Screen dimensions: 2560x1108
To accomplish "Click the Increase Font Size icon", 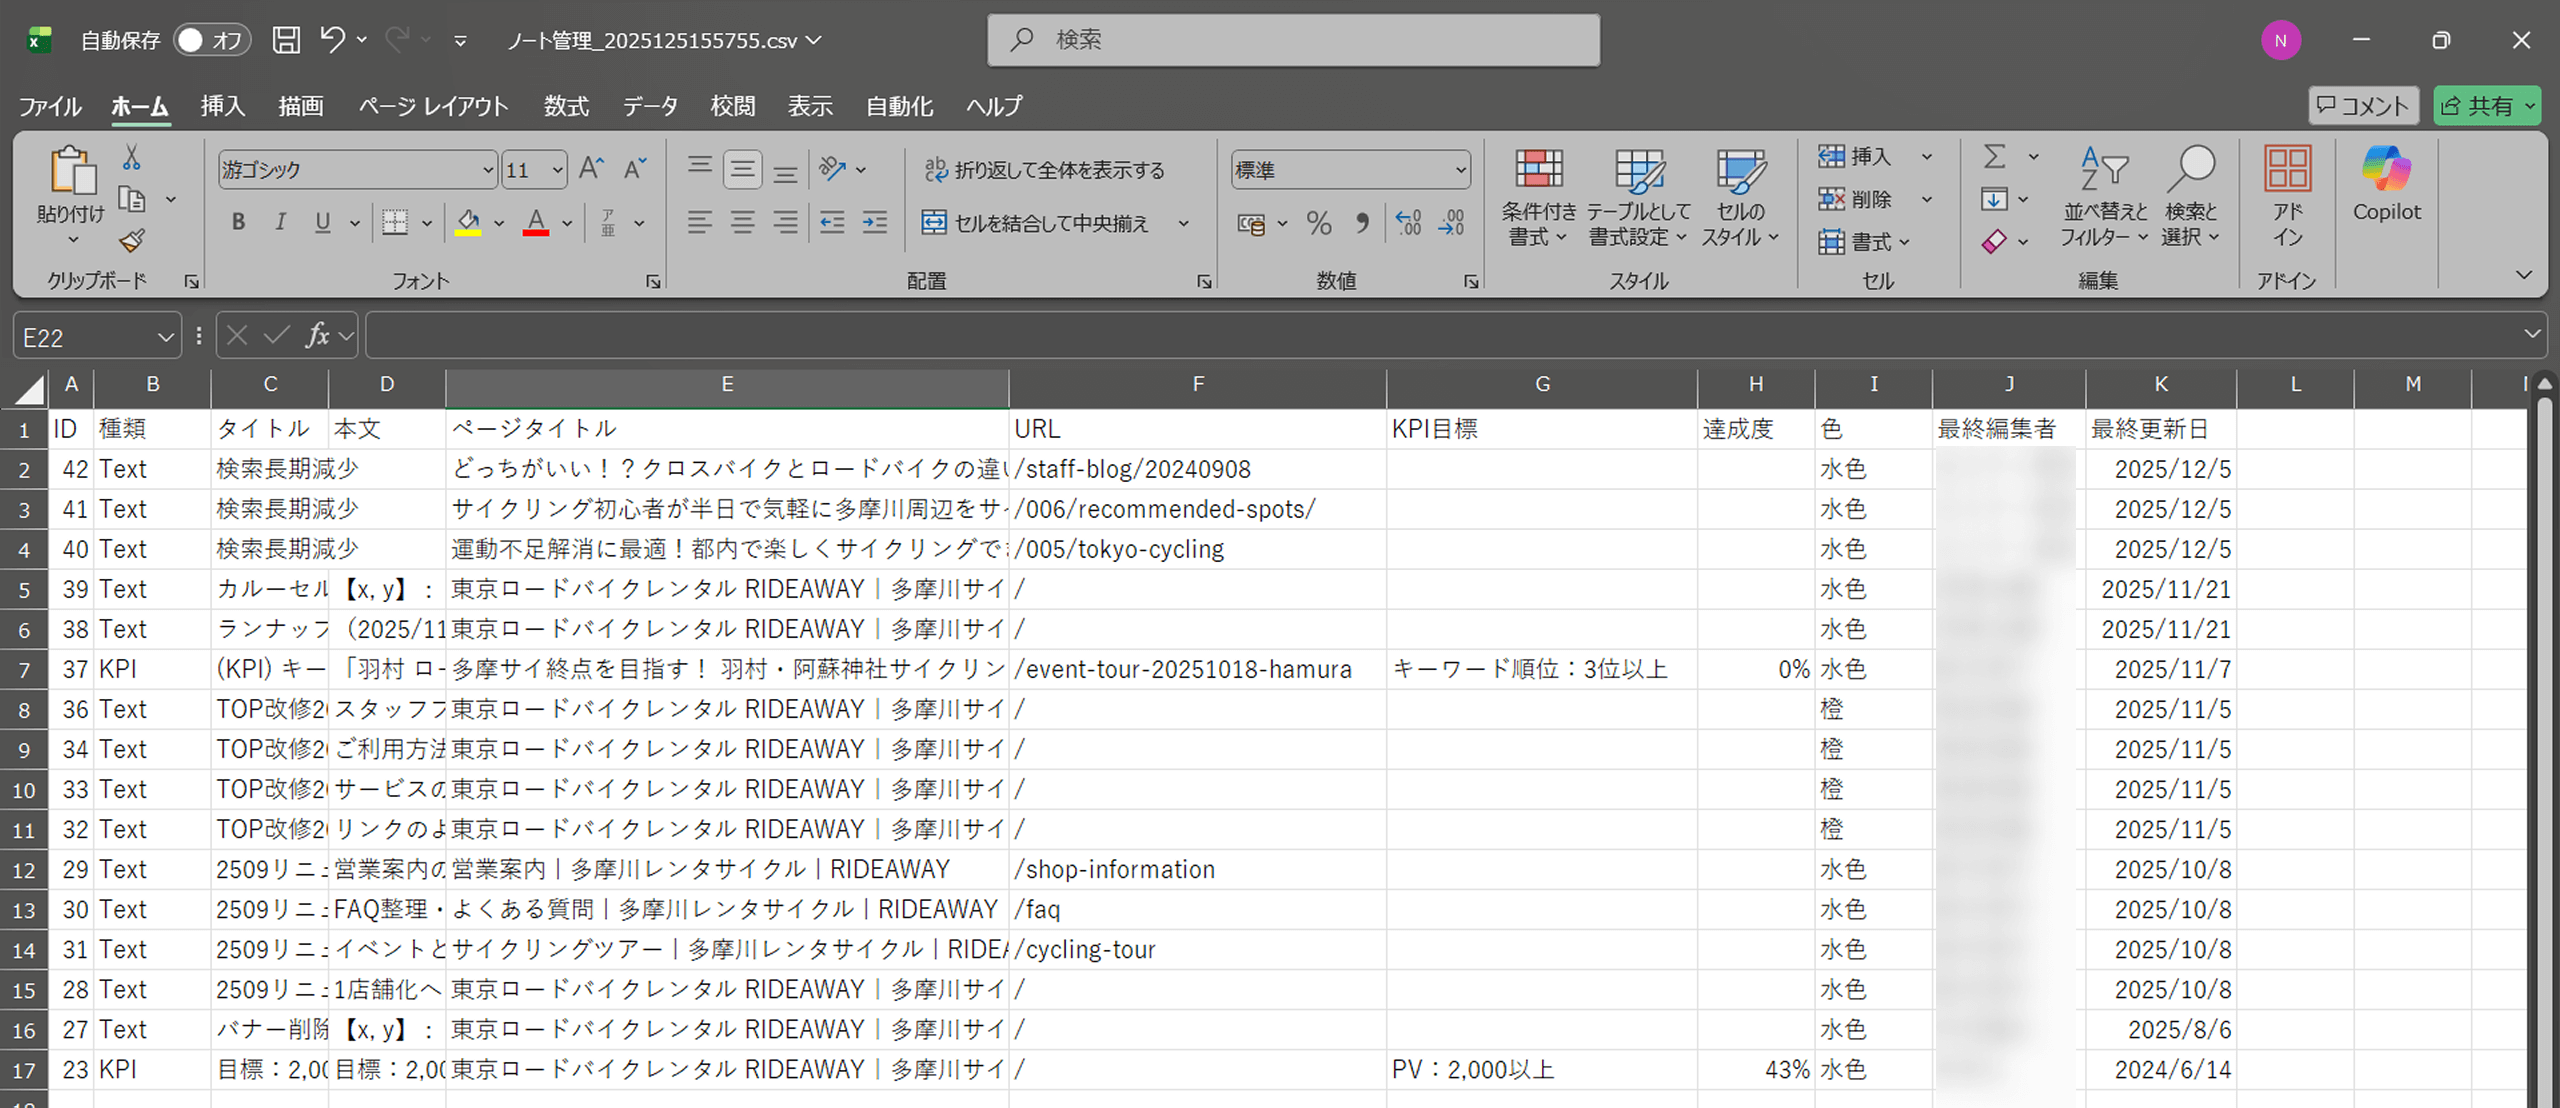I will (x=592, y=169).
